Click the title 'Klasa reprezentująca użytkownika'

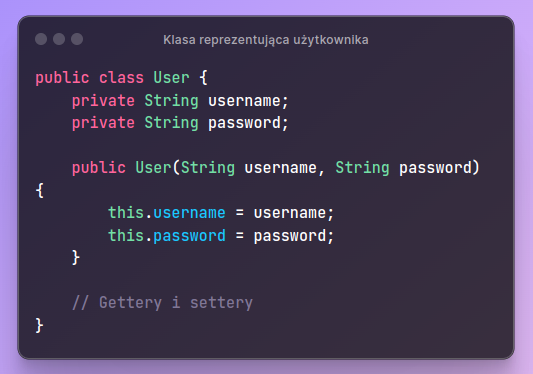coord(265,40)
